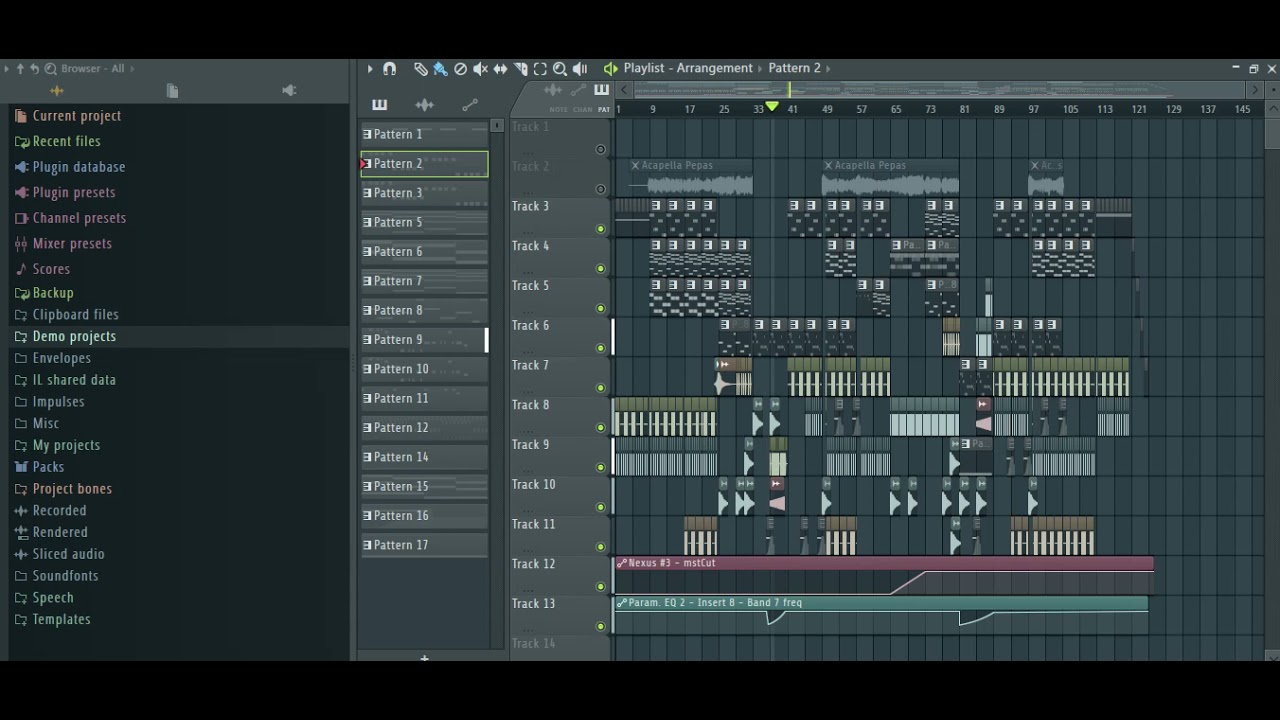Image resolution: width=1280 pixels, height=720 pixels.
Task: Click the Recorded microphone icon
Action: click(21, 511)
